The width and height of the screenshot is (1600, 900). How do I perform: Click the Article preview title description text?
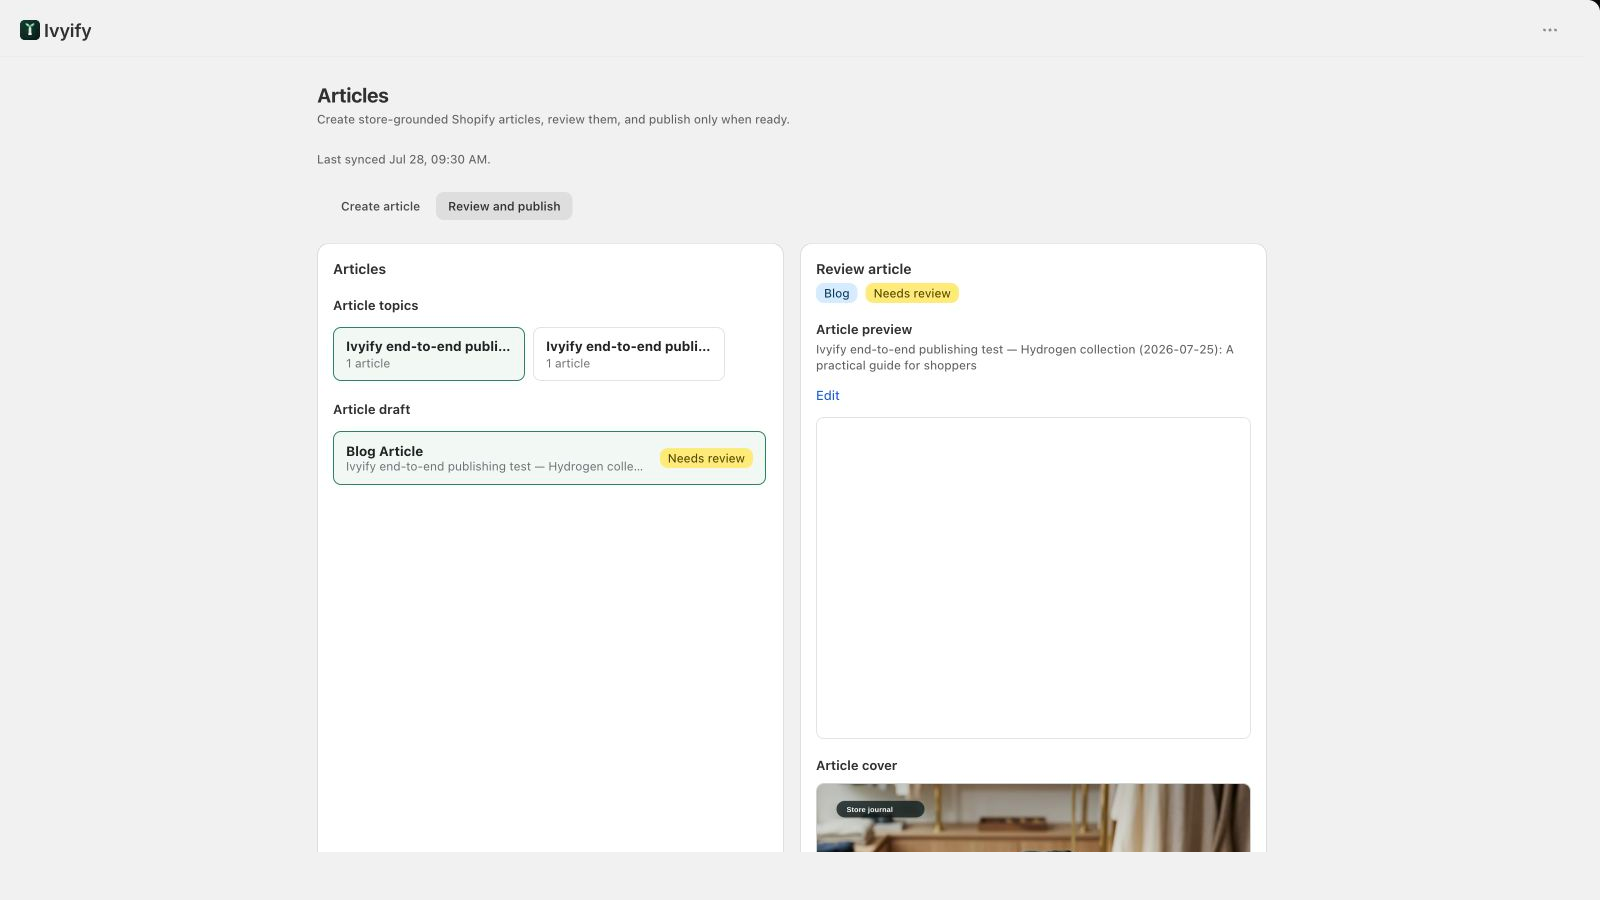(1025, 358)
